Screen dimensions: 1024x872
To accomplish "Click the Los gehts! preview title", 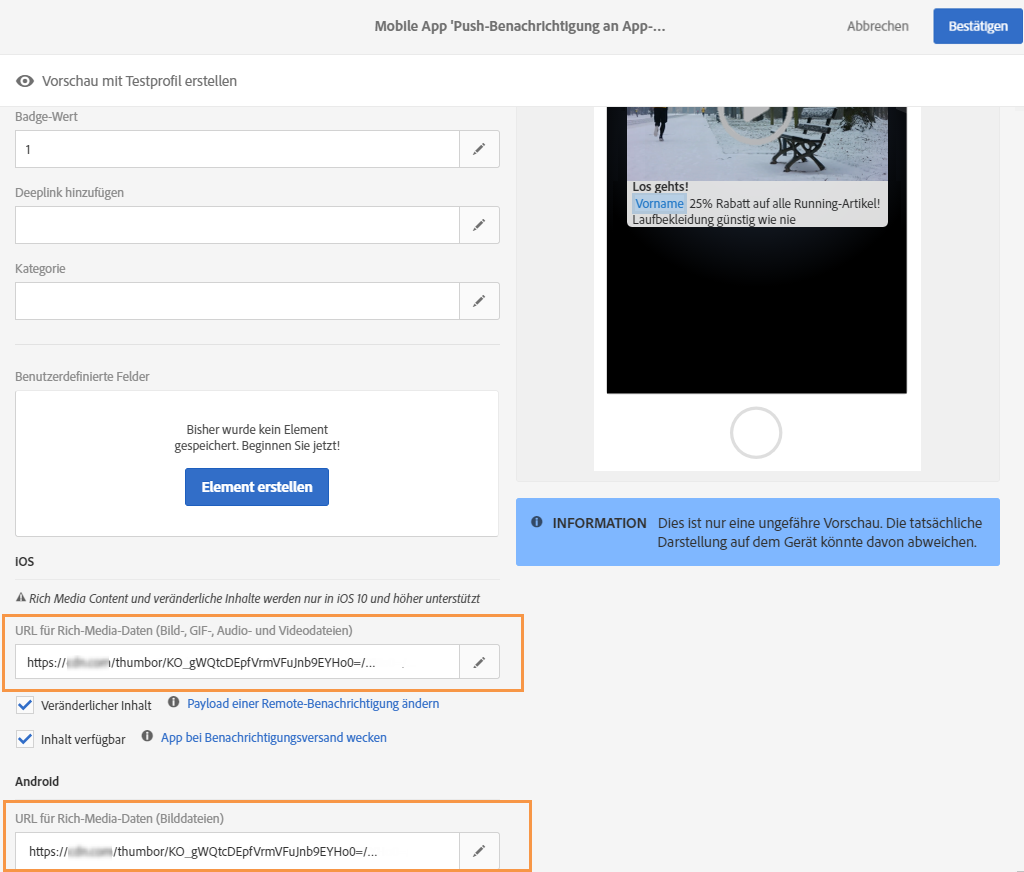I will tap(660, 187).
